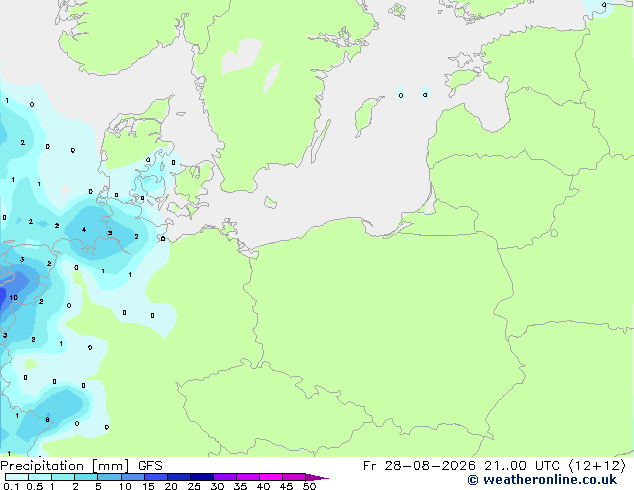Select the 30–35 mm purple legend swatch
634x490 pixels.
225,477
